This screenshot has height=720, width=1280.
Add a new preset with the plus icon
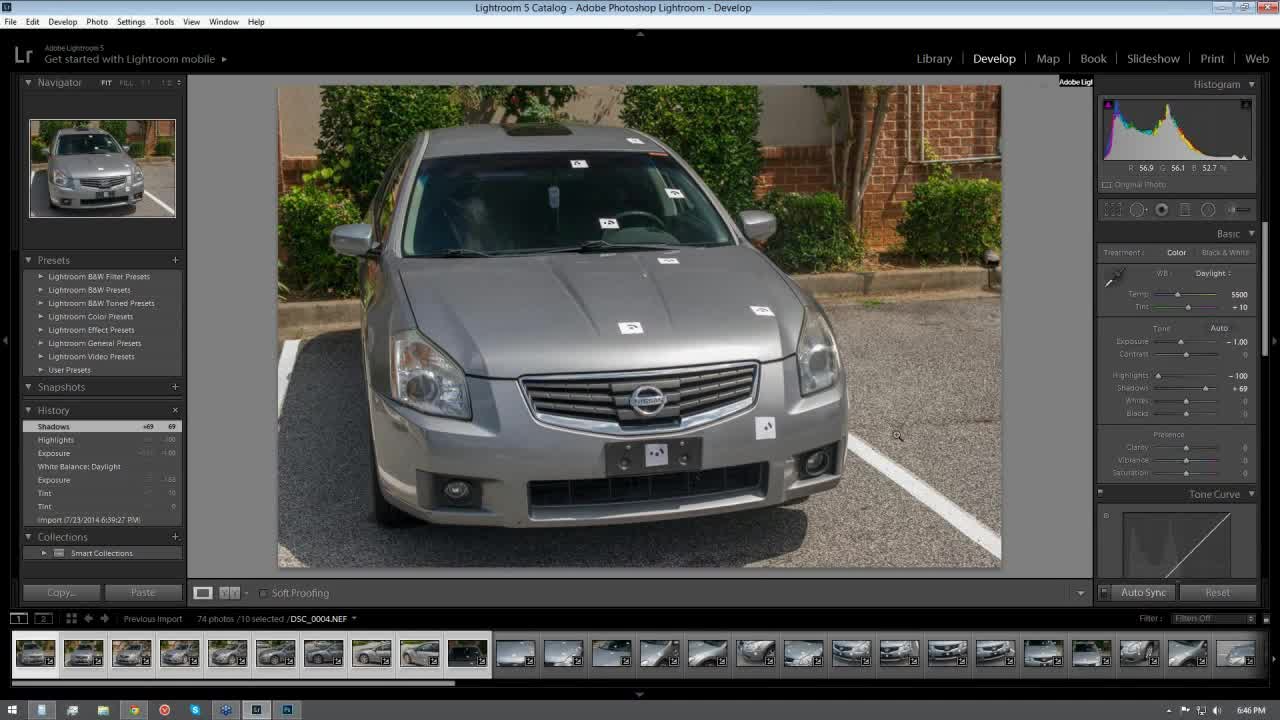pos(175,260)
